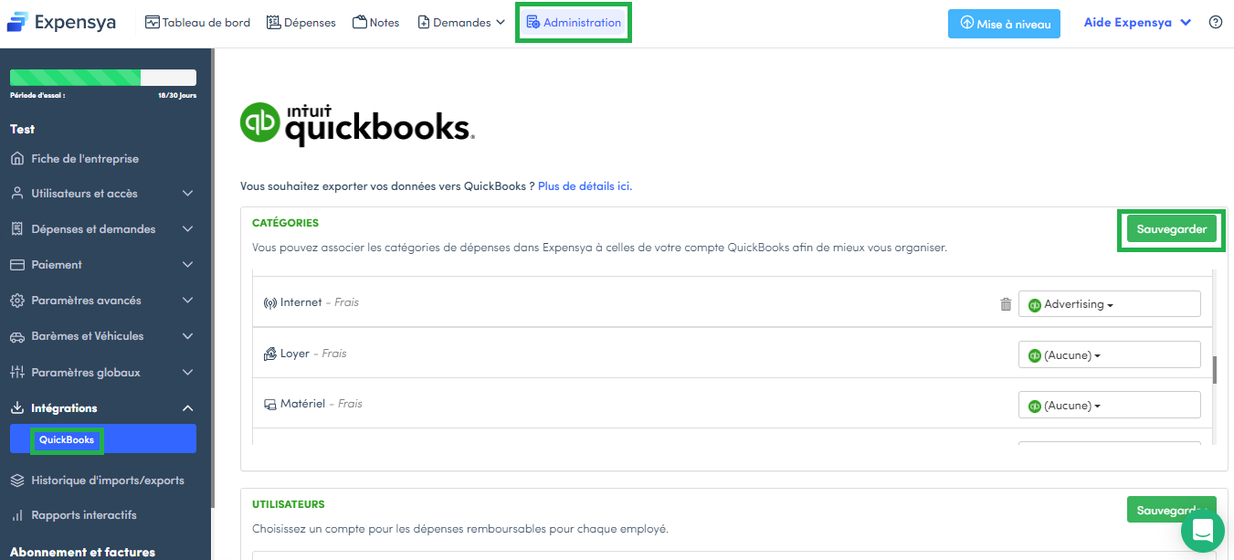The image size is (1234, 560).
Task: Click the receipt icon beside Dépenses et demandes
Action: click(17, 229)
